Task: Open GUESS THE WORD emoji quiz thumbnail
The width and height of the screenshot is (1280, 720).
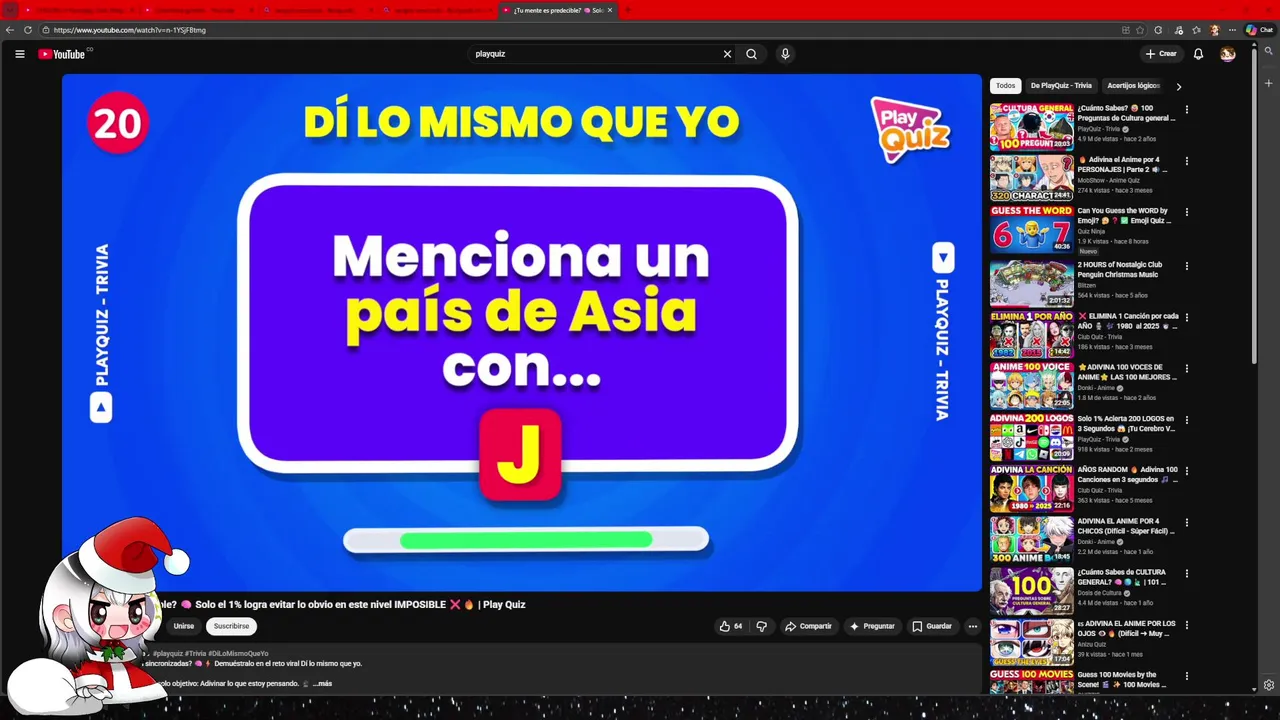Action: coord(1032,229)
